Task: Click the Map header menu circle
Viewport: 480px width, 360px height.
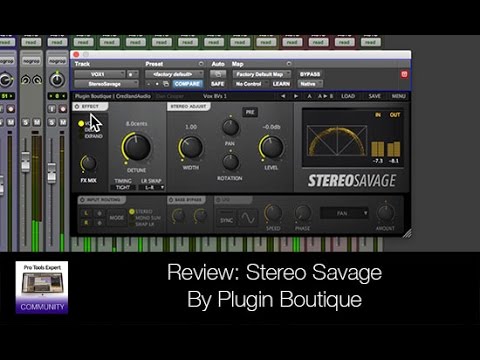Action: point(289,64)
